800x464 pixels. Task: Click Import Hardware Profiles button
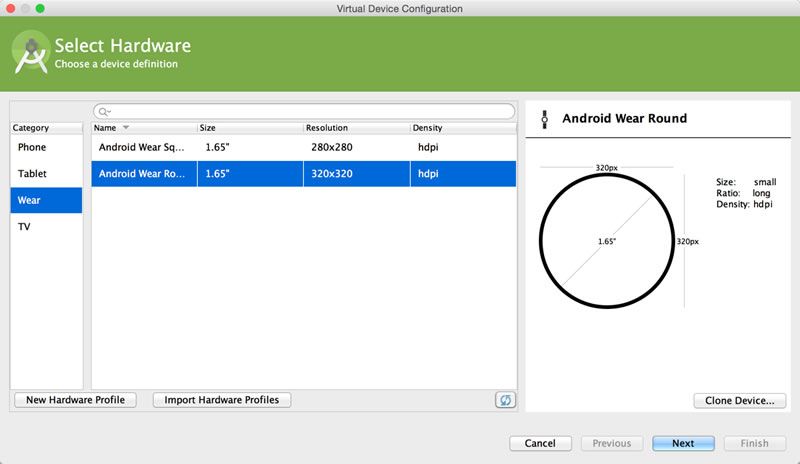222,400
